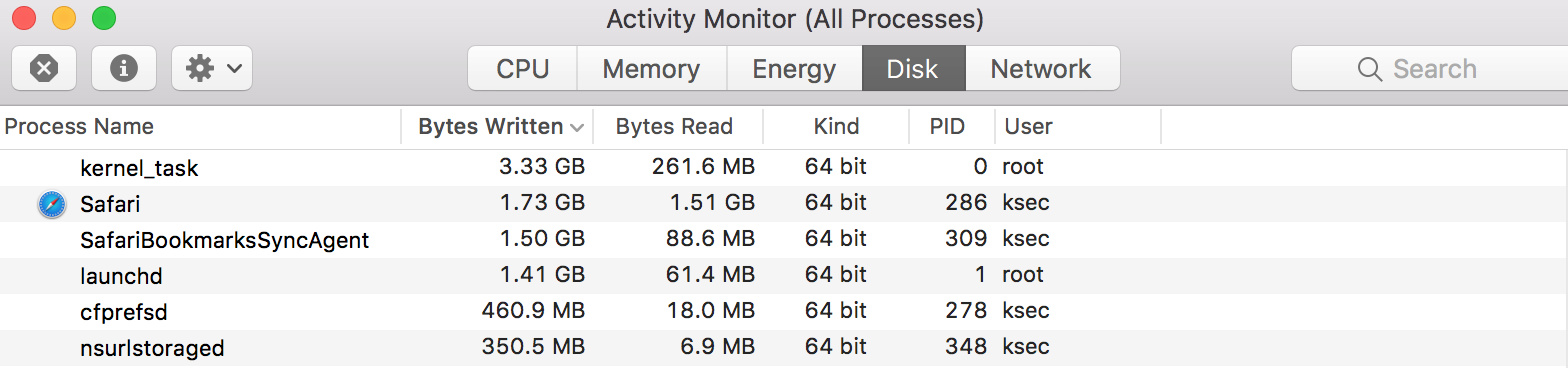The width and height of the screenshot is (1568, 368).
Task: Click into the Search field
Action: pyautogui.click(x=1430, y=68)
